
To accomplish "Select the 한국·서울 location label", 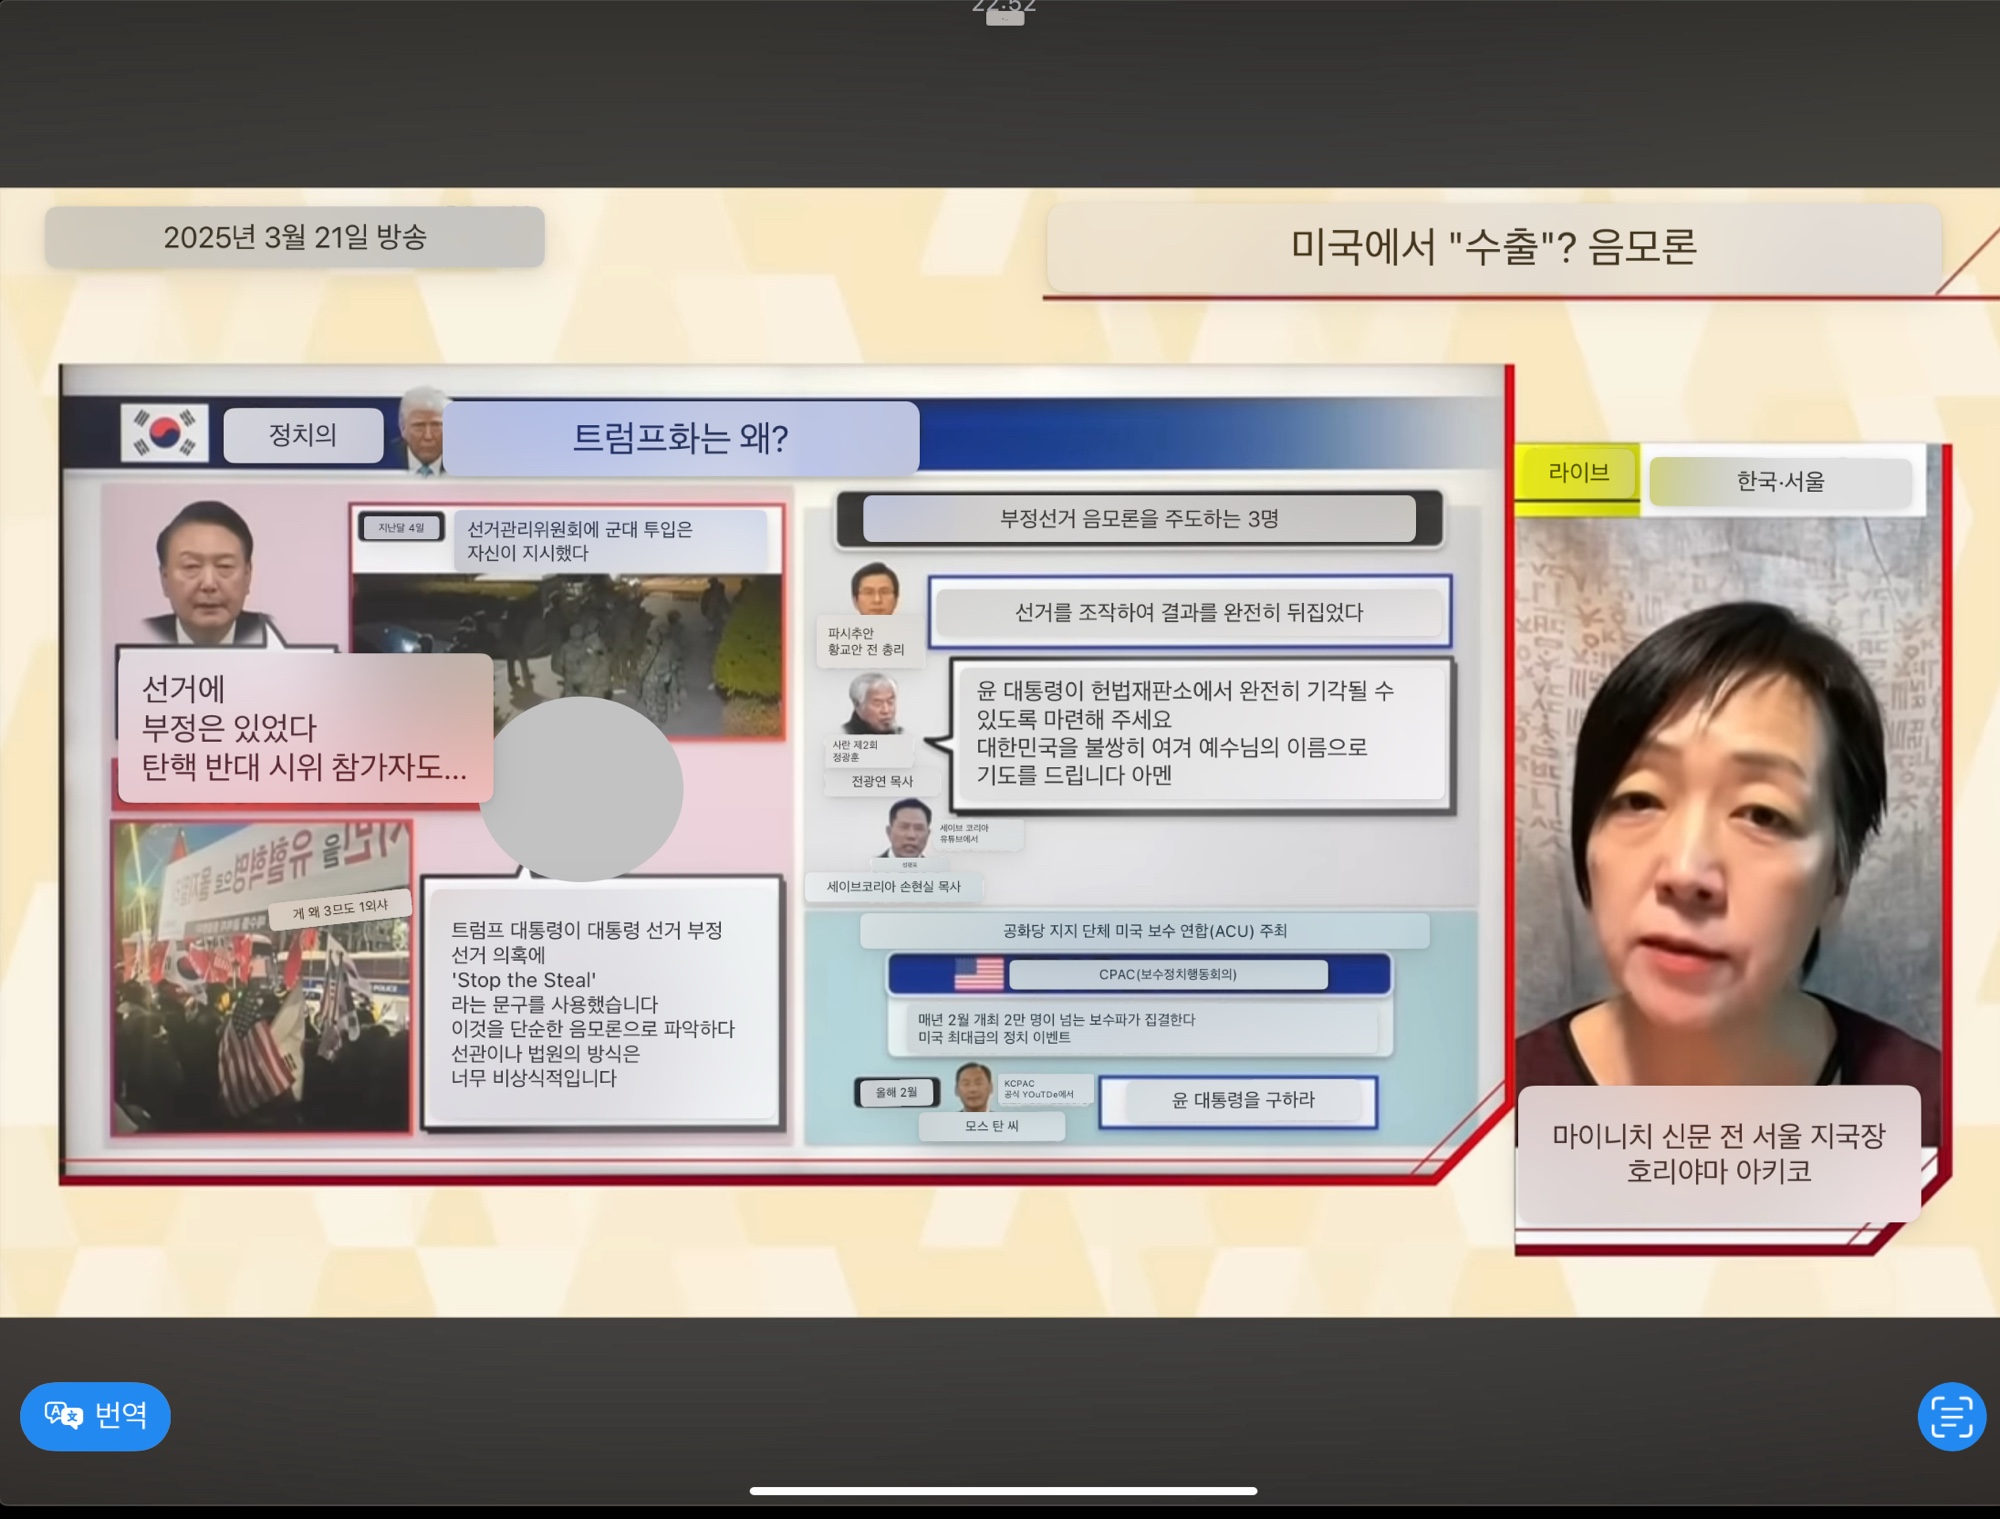I will coord(1780,482).
